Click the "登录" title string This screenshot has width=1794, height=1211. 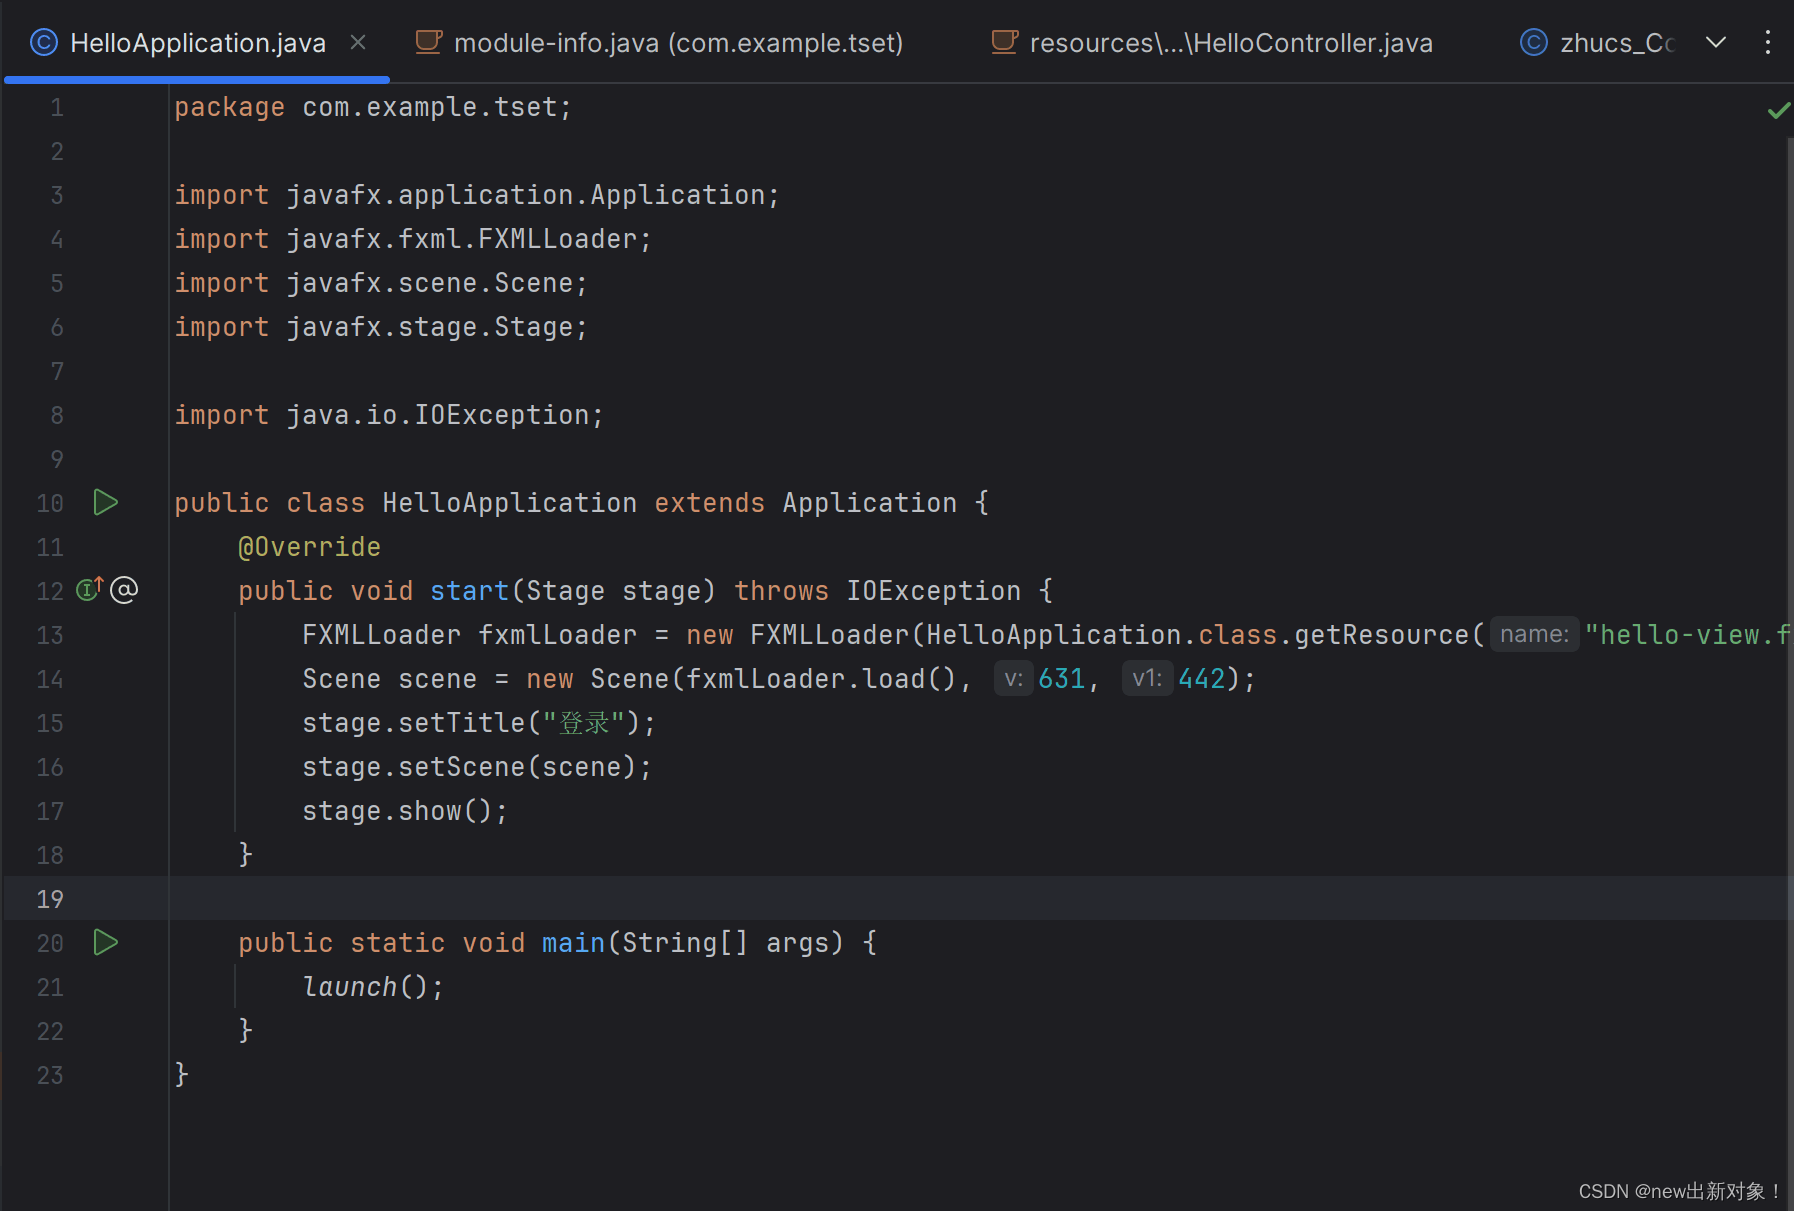click(583, 723)
